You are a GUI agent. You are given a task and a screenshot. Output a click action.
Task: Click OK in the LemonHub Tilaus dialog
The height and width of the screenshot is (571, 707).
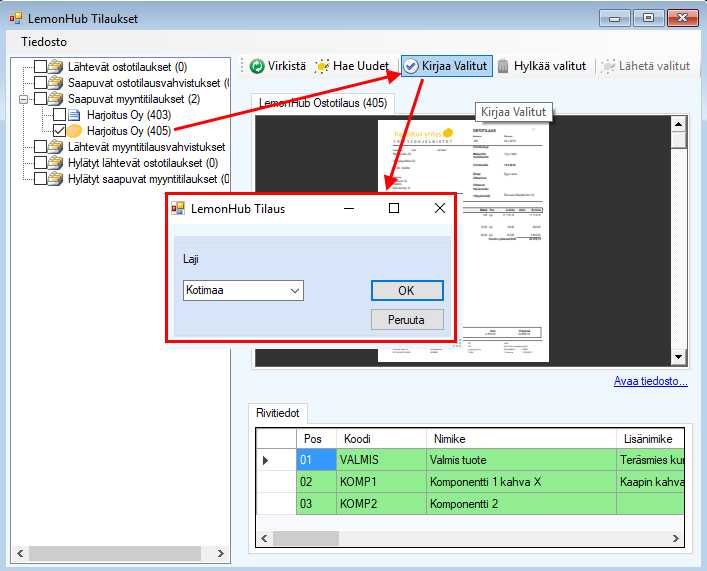point(407,290)
